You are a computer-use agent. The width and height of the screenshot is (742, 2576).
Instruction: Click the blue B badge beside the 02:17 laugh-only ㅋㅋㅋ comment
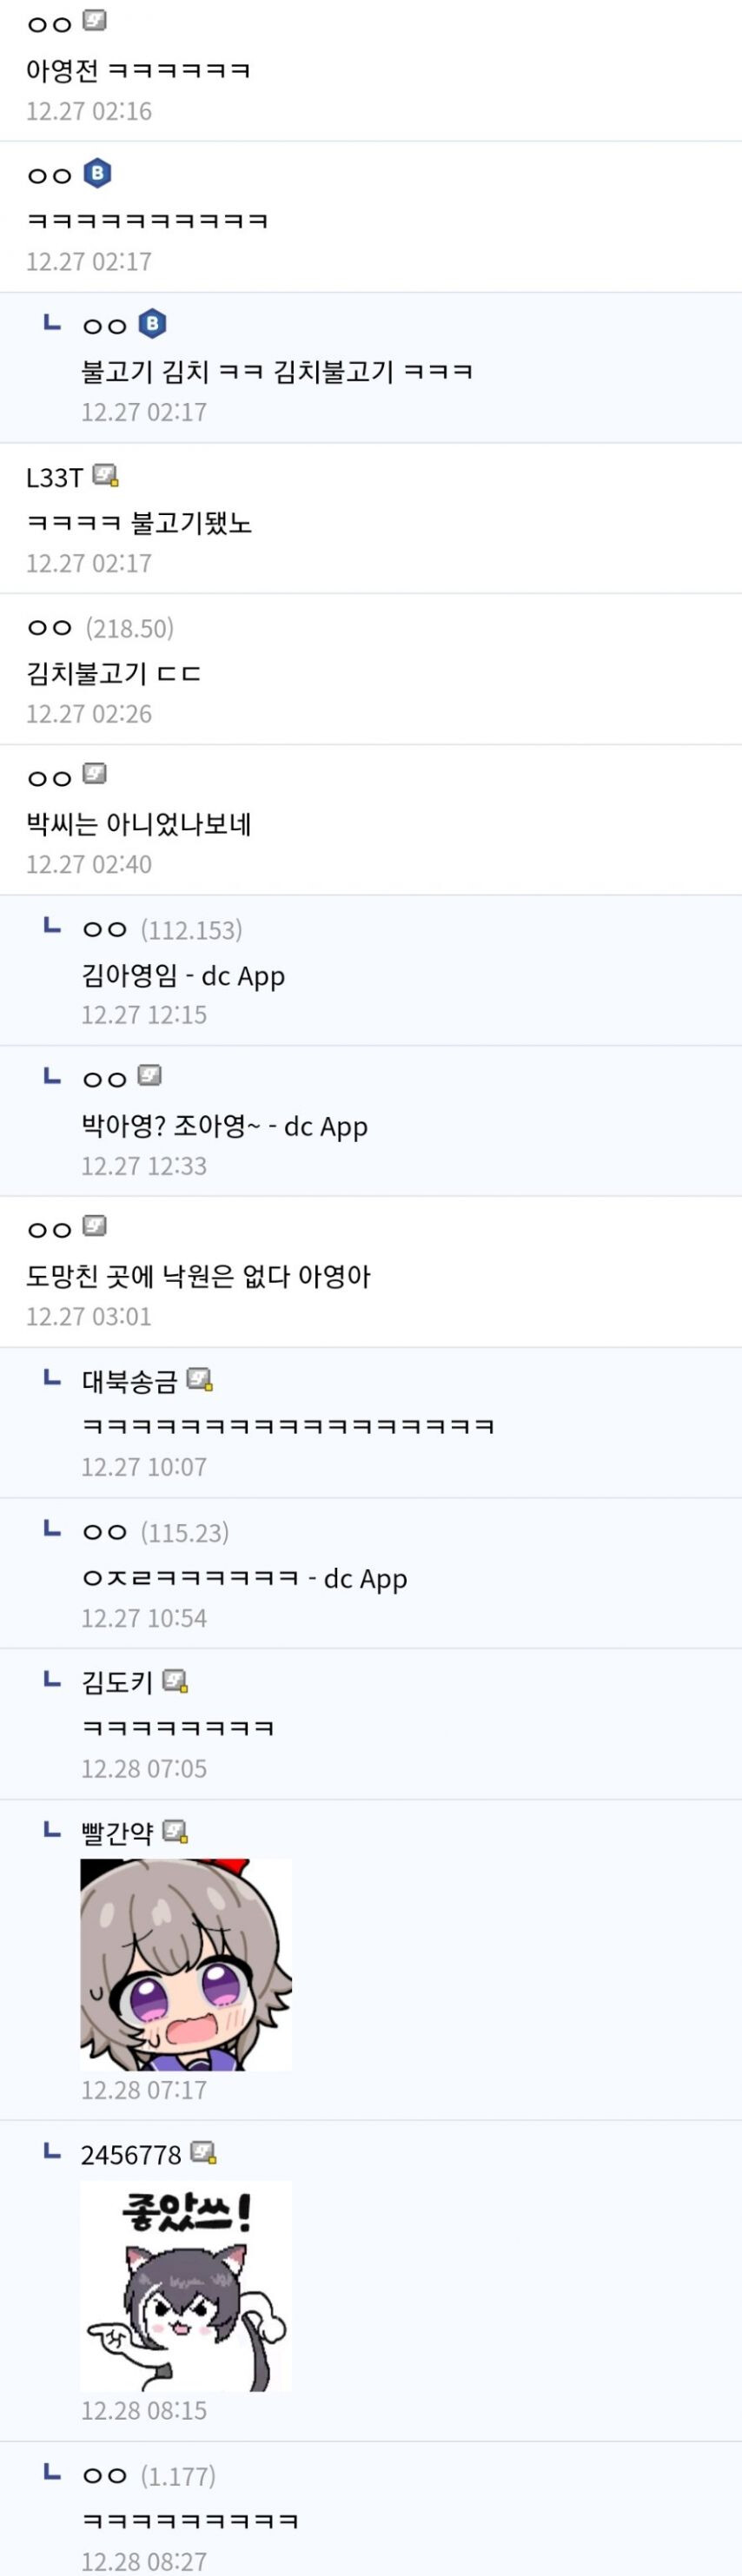(97, 174)
